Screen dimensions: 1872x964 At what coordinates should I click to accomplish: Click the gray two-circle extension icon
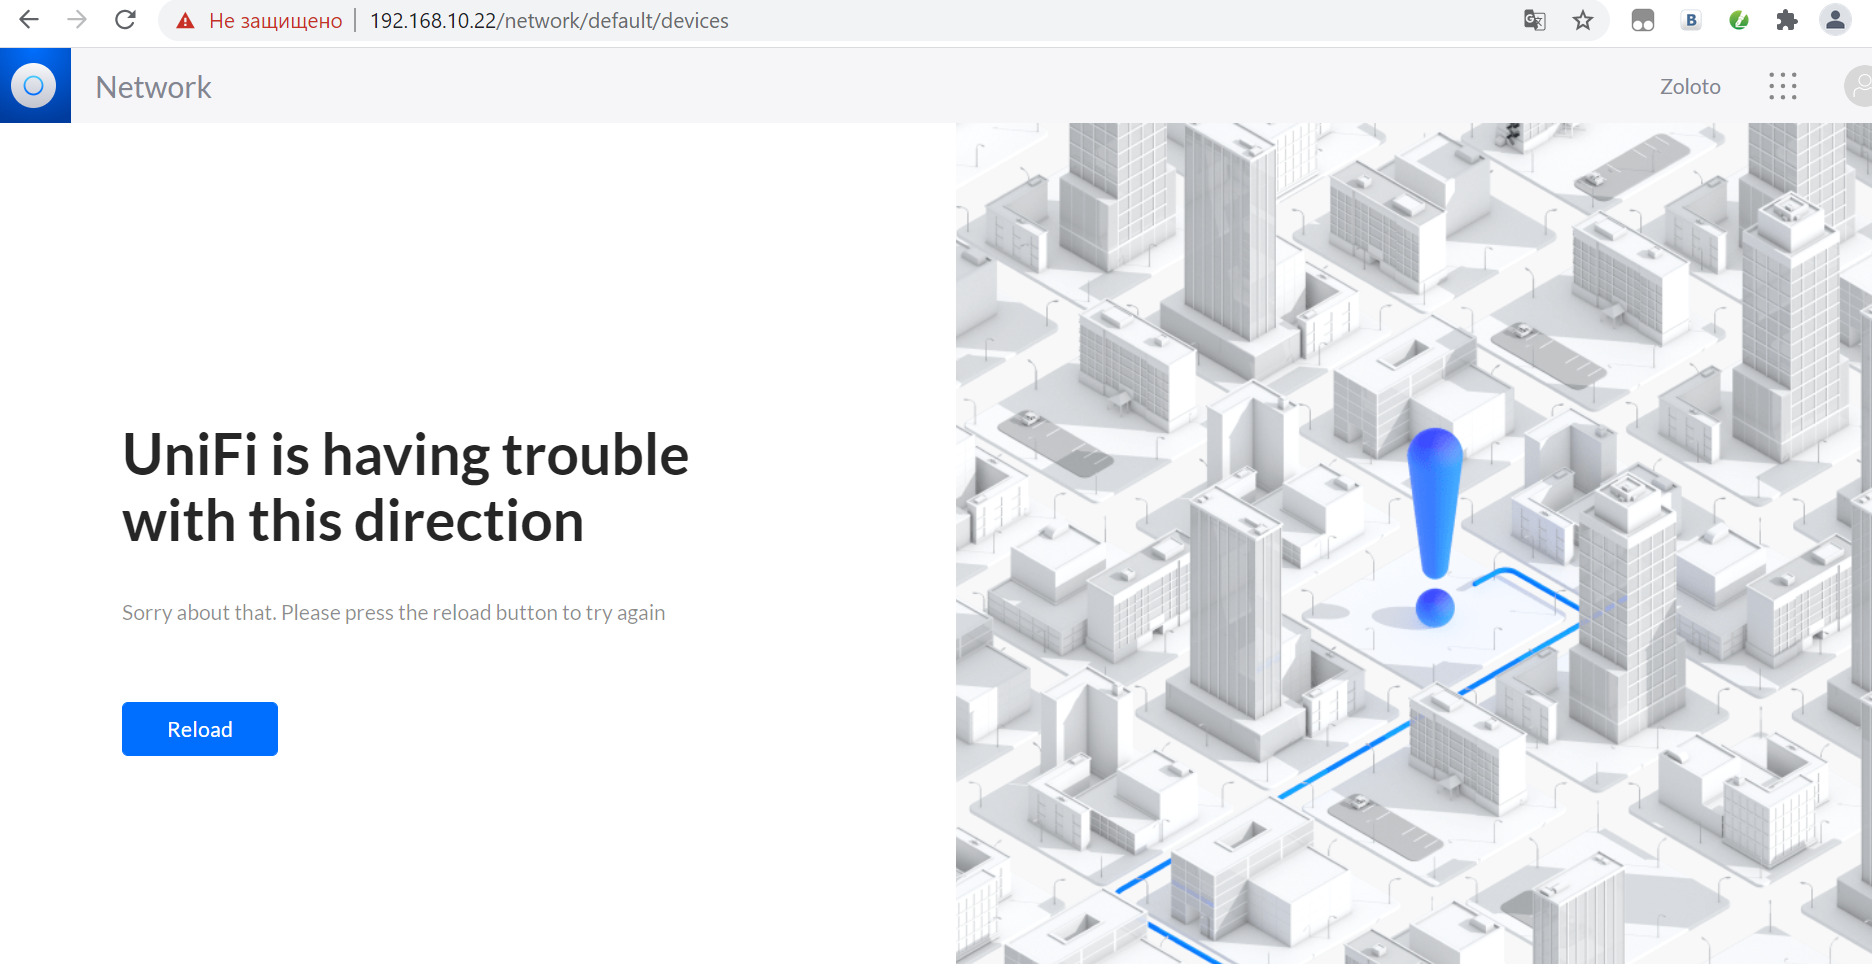[1642, 20]
